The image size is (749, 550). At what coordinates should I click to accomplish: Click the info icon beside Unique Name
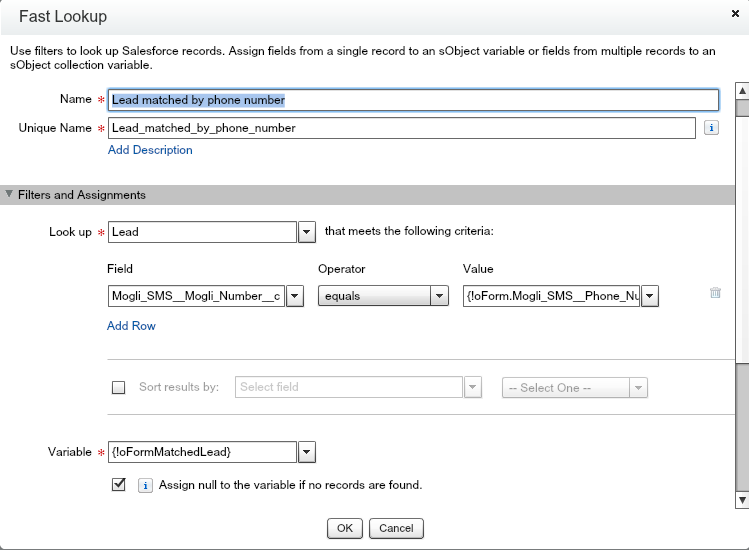[711, 128]
